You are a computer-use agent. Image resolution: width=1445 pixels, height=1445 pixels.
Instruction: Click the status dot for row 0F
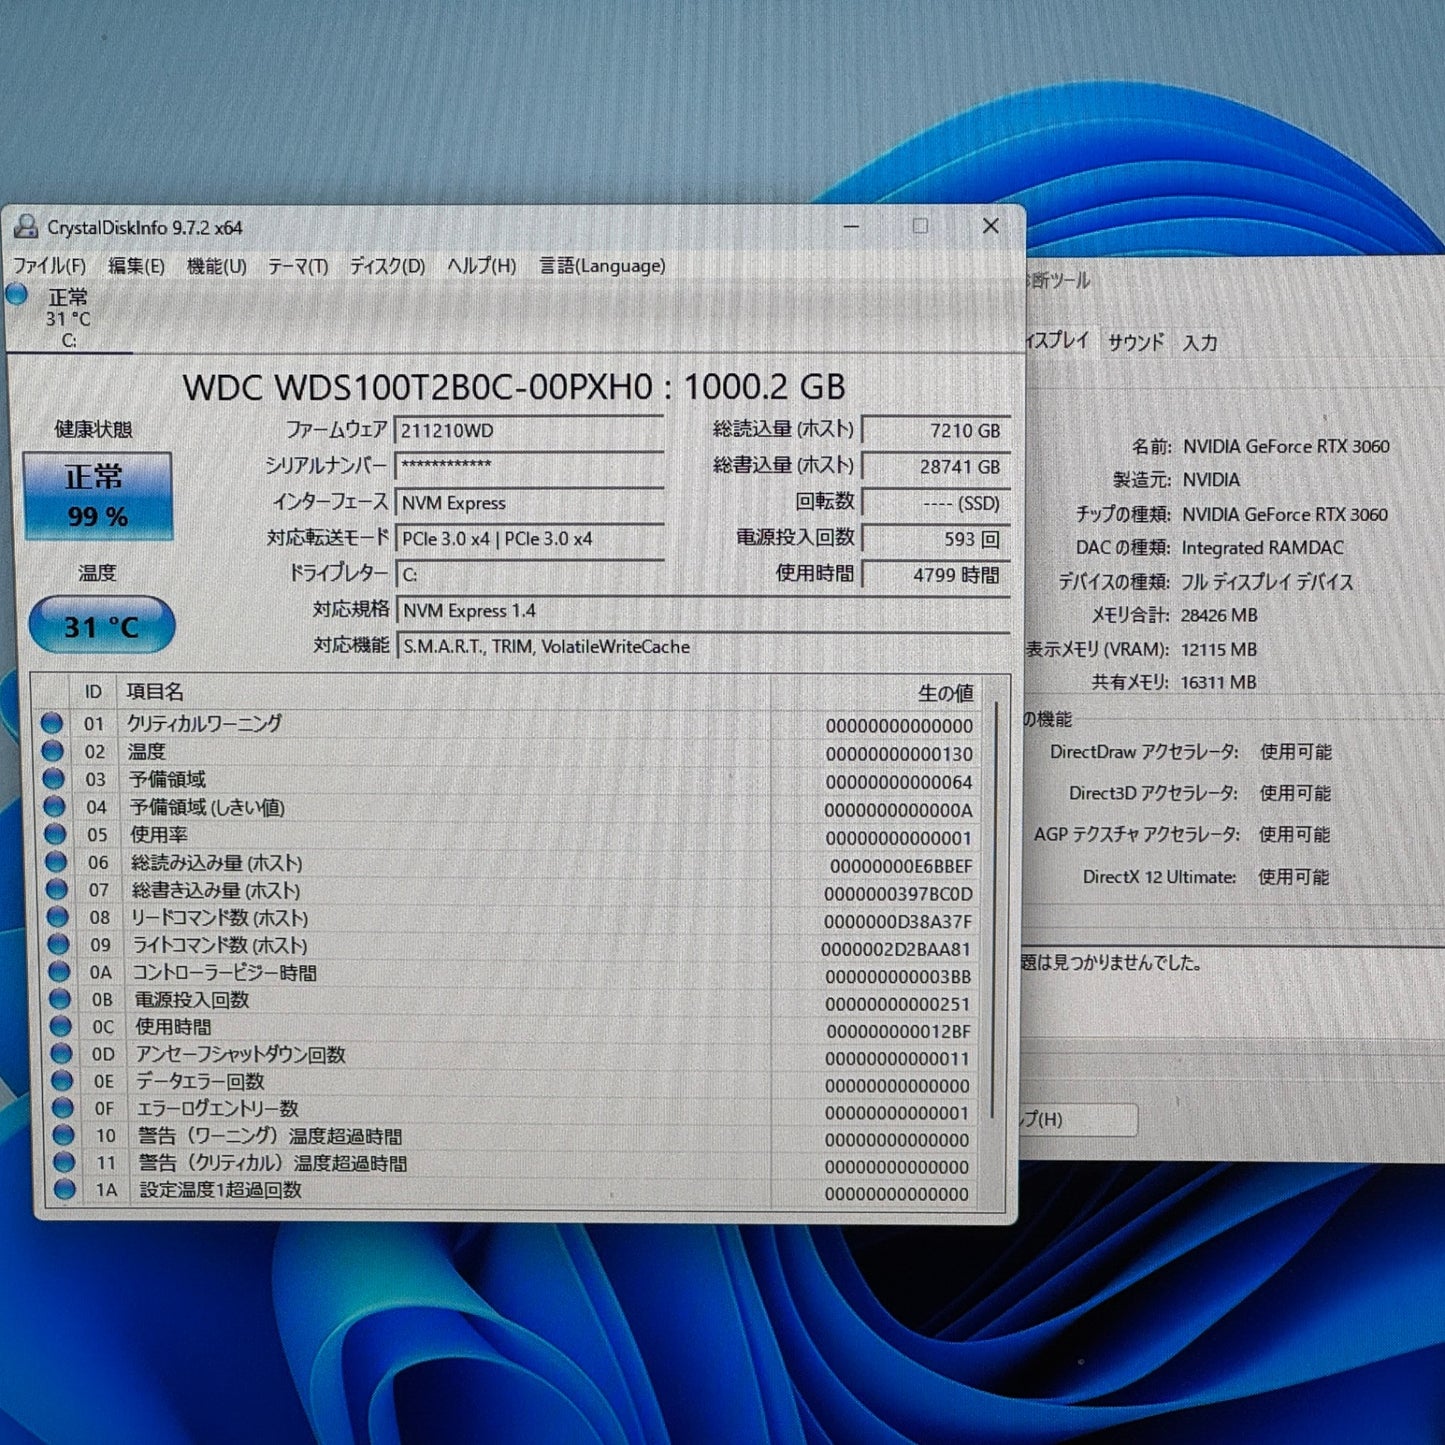coord(63,1108)
